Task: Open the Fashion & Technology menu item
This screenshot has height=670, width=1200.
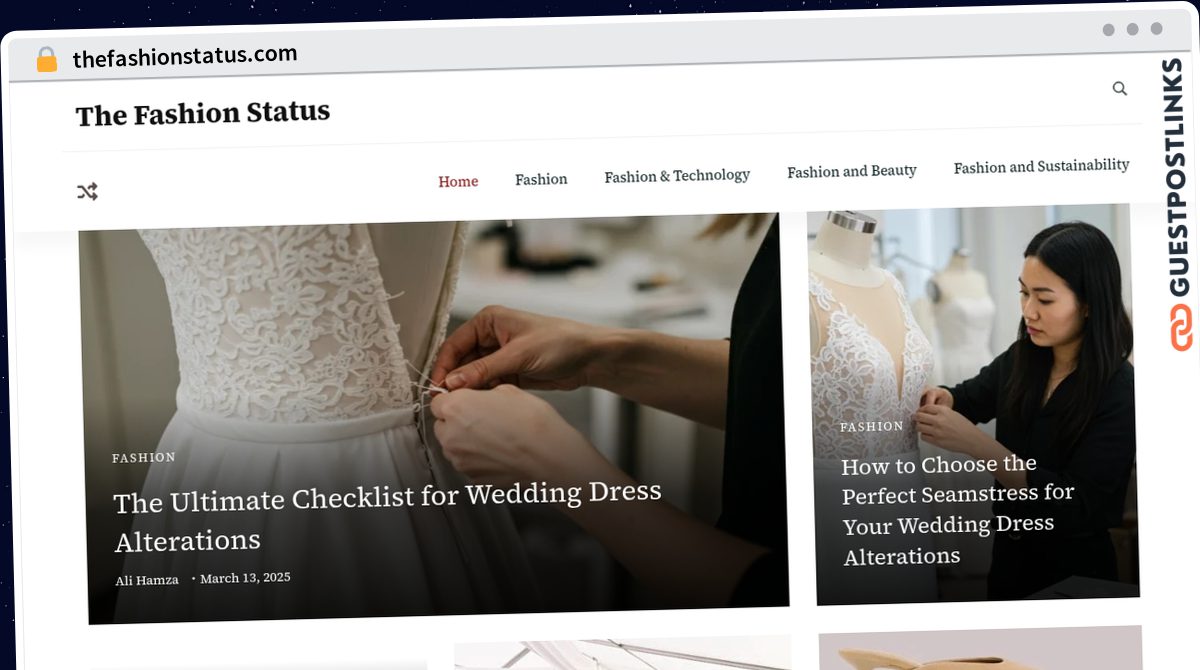Action: click(x=677, y=176)
